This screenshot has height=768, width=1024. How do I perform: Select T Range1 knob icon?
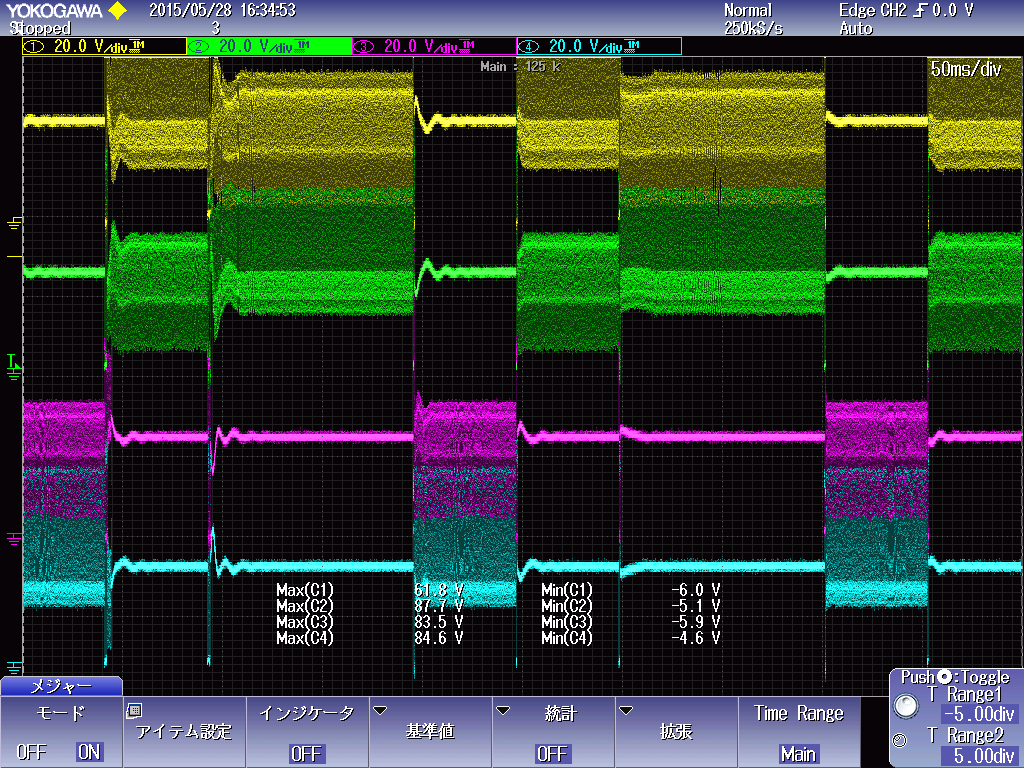906,705
